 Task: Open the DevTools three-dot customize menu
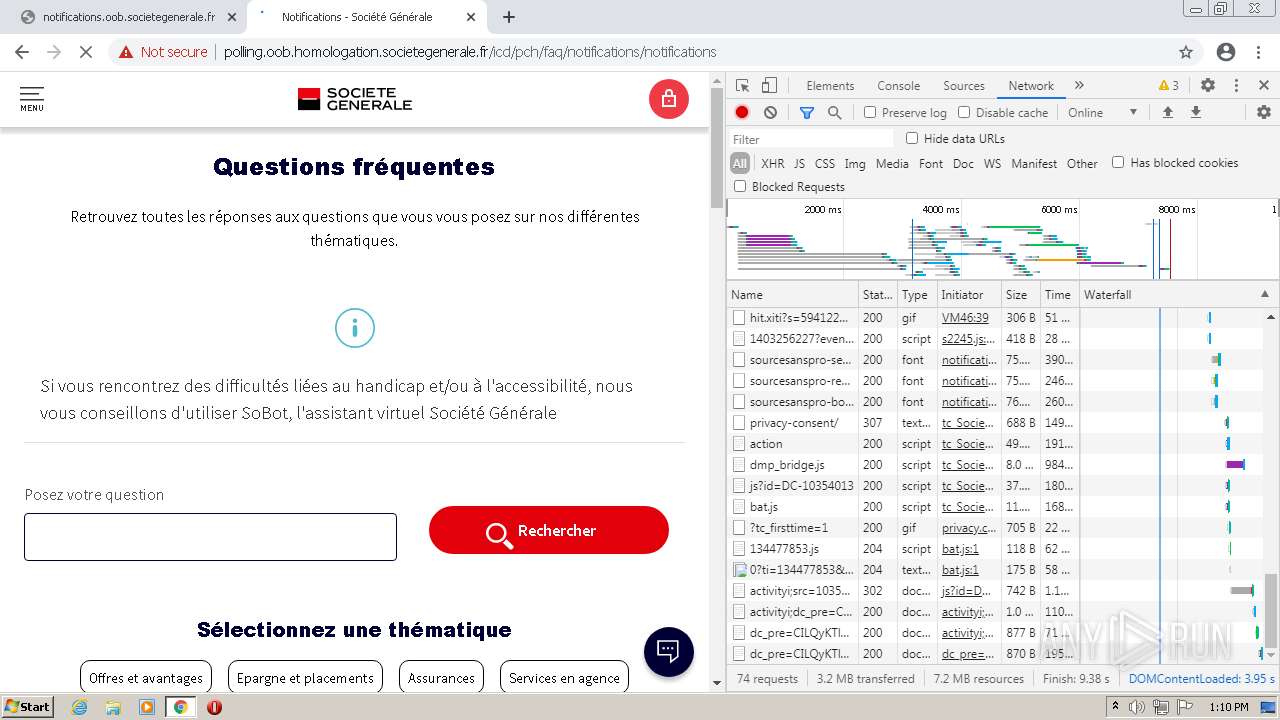coord(1236,86)
